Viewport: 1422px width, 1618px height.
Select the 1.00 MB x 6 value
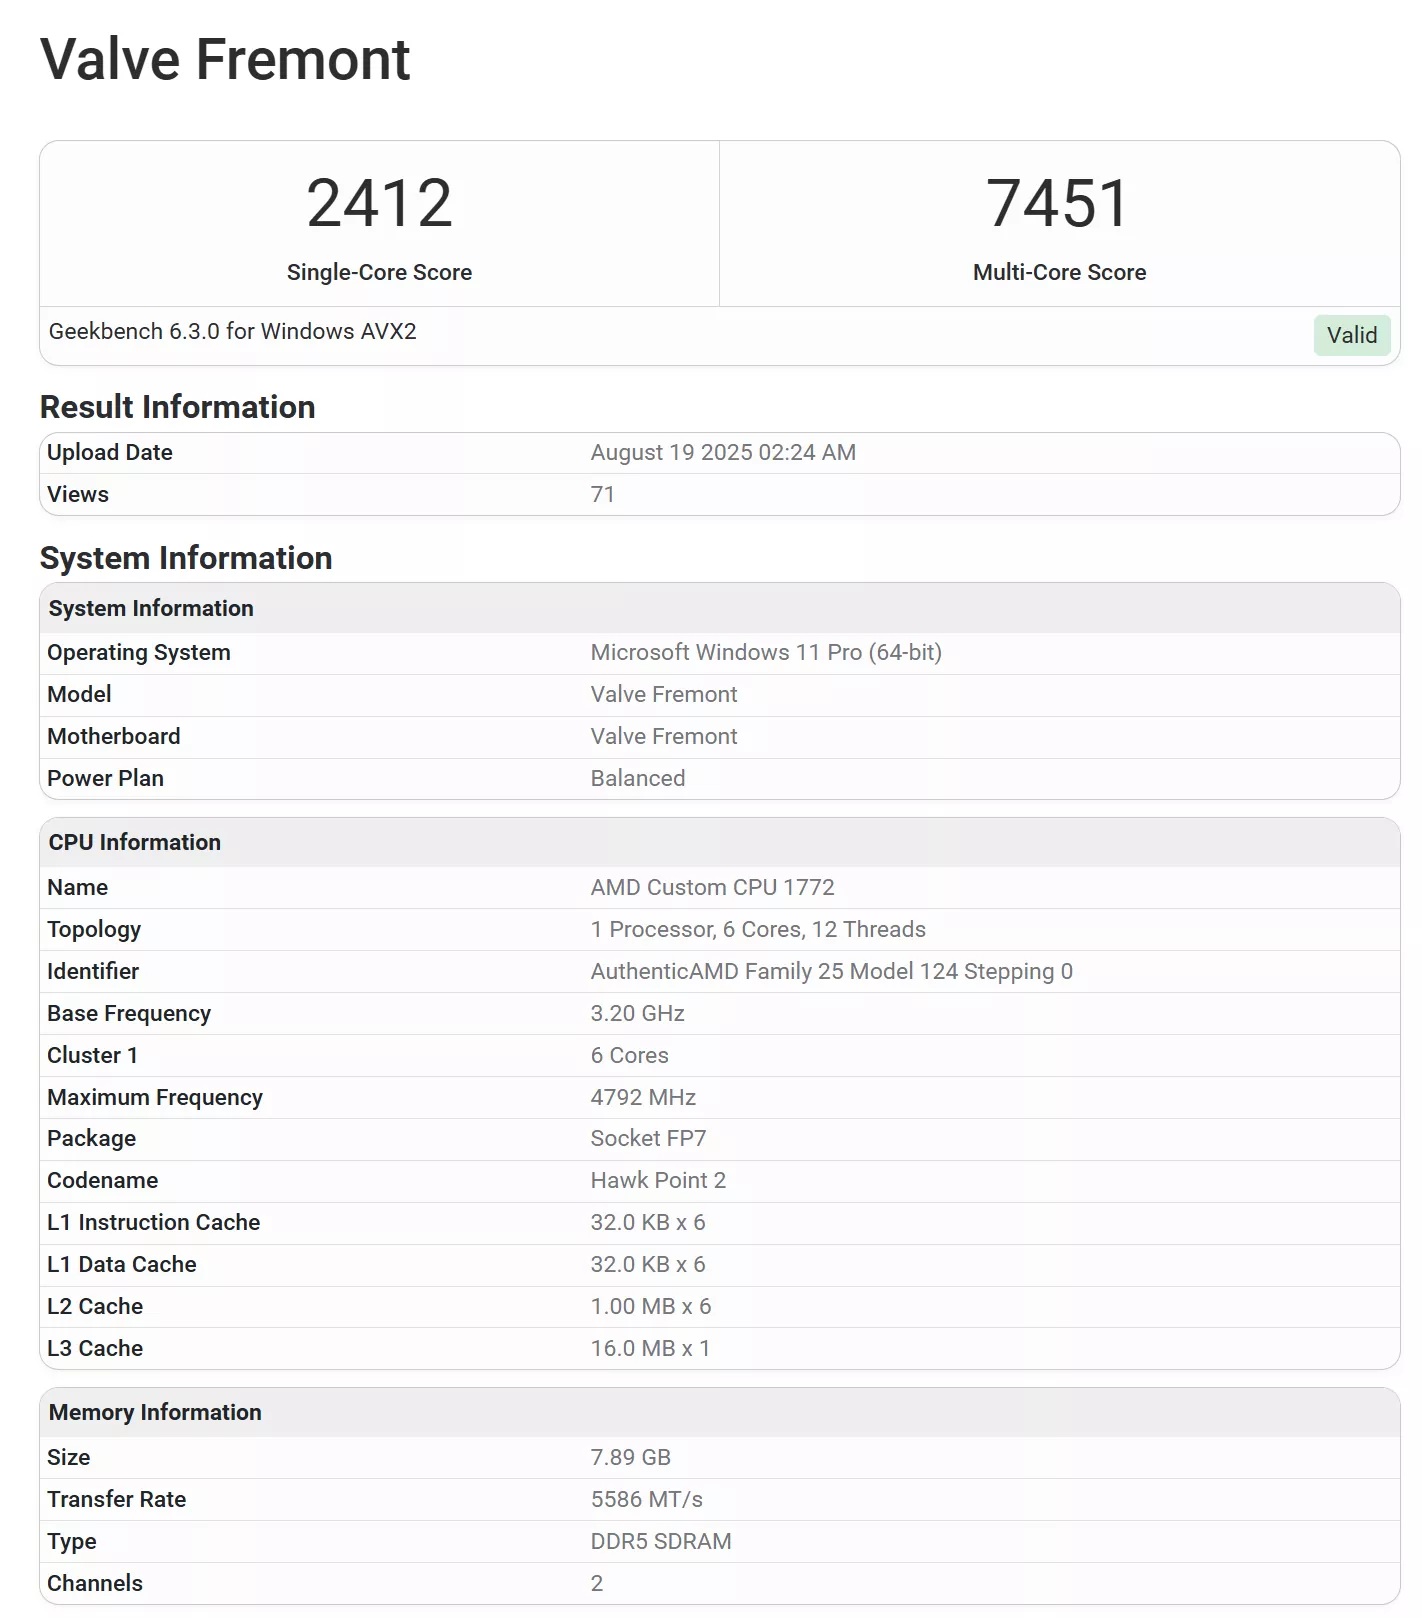point(651,1306)
